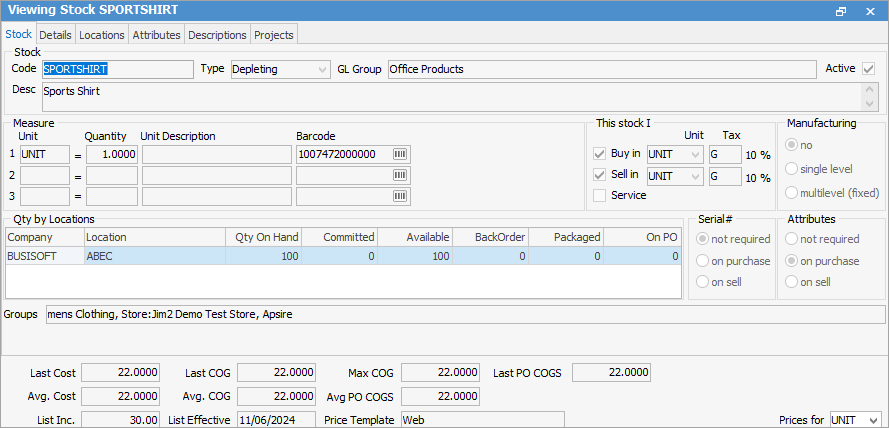The width and height of the screenshot is (889, 428).
Task: Enable the Service checkbox
Action: tap(600, 196)
